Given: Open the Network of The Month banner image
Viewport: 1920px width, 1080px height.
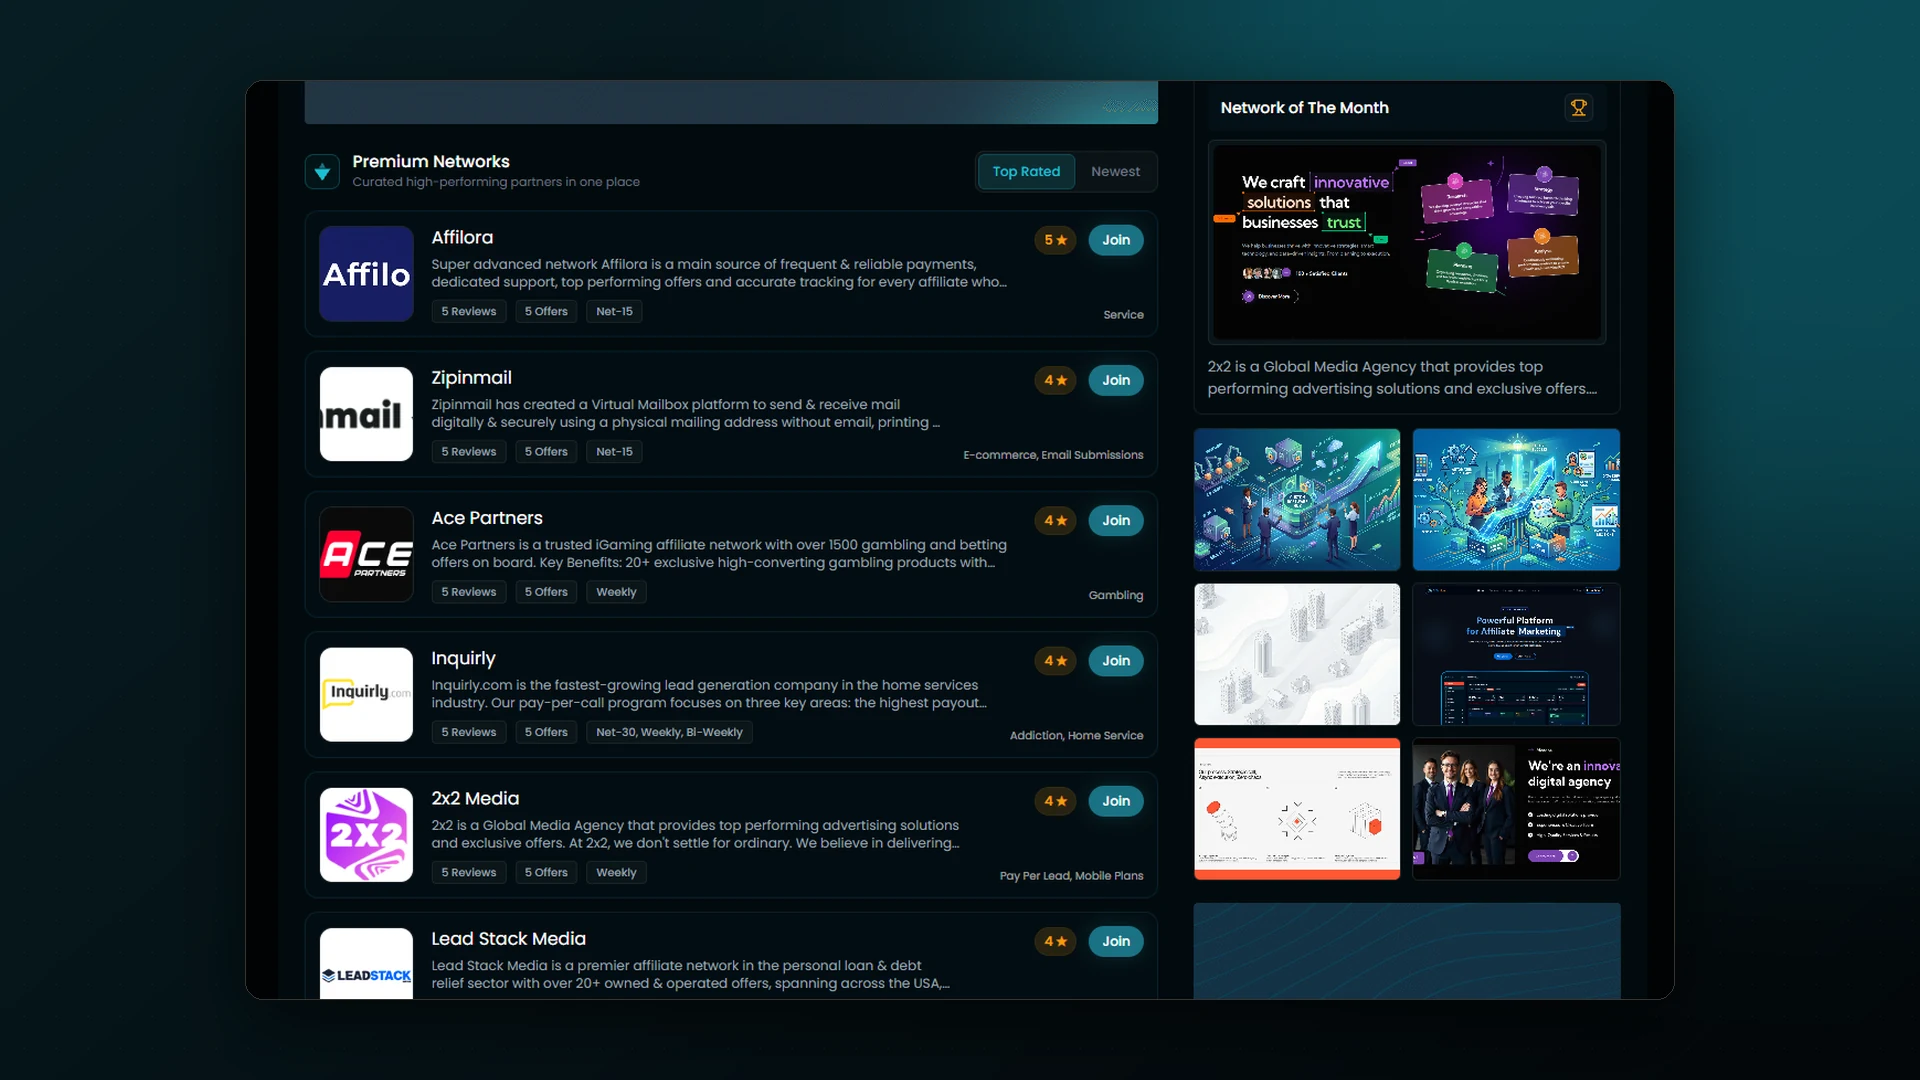Looking at the screenshot, I should coord(1407,243).
